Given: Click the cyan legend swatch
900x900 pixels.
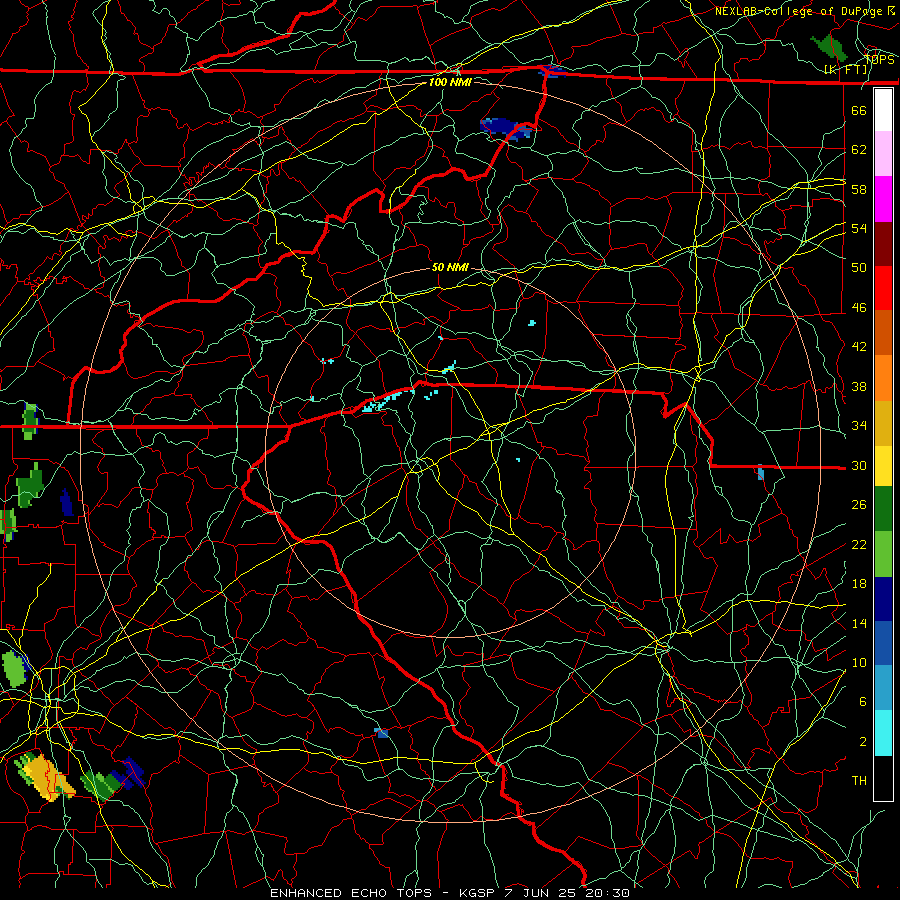Looking at the screenshot, I should [883, 733].
